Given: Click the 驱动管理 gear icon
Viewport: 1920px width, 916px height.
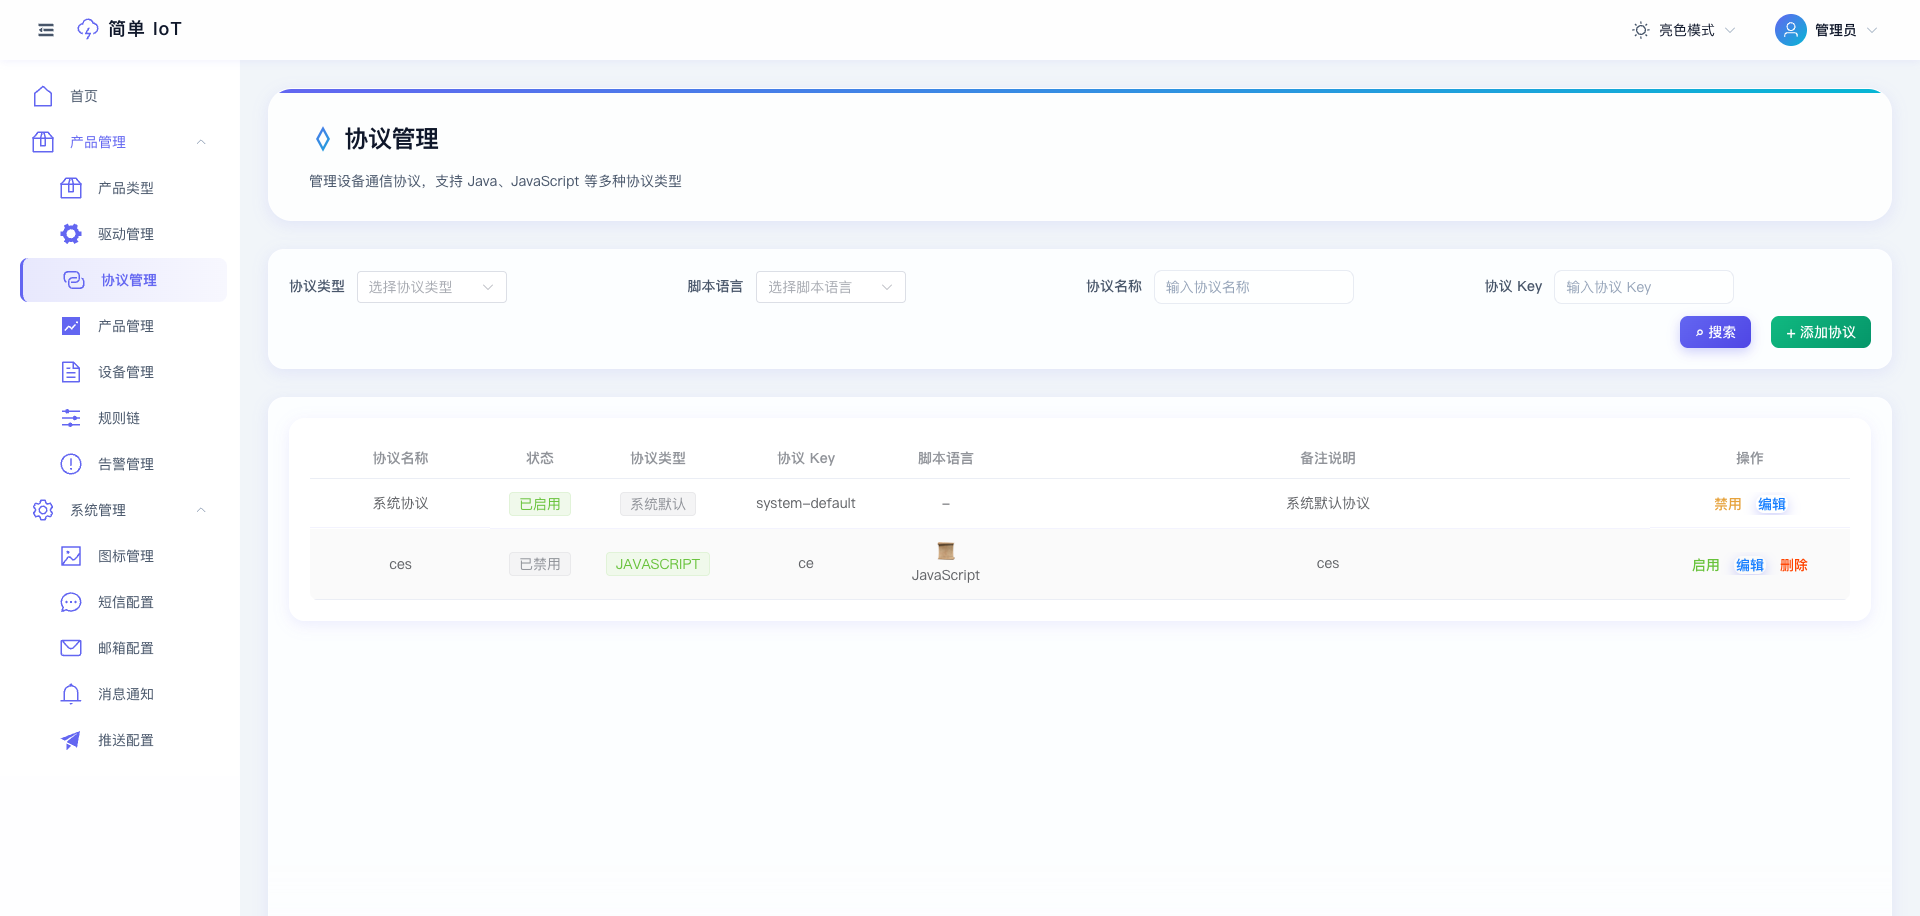Looking at the screenshot, I should point(71,234).
